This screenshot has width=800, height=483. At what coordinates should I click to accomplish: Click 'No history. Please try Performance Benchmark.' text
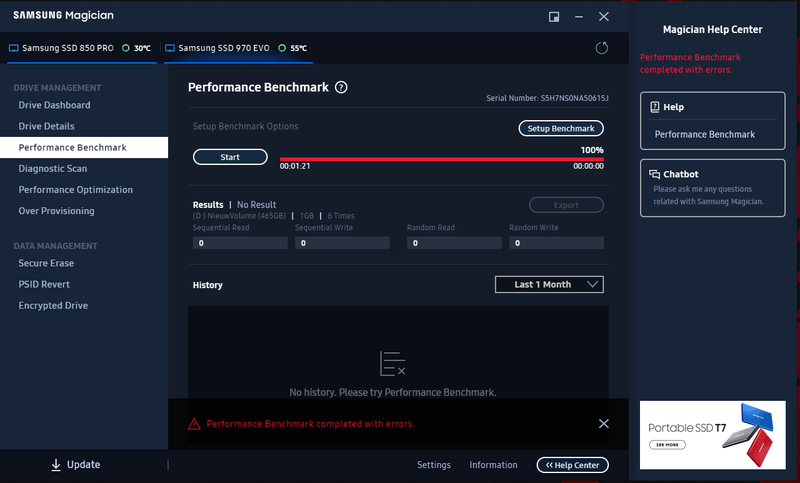click(392, 392)
